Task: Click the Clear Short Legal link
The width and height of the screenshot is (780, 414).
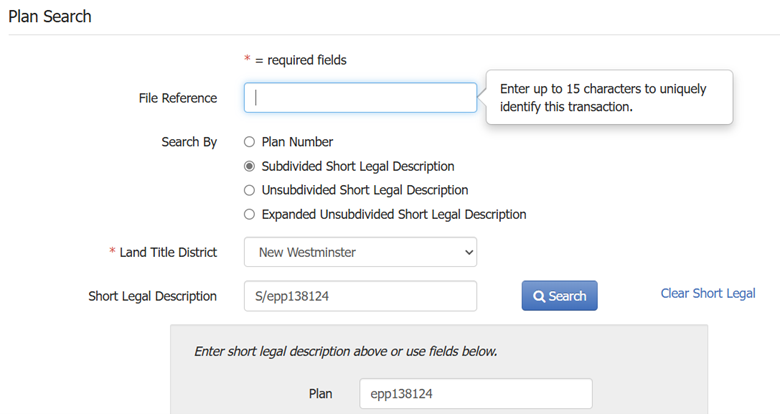Action: 708,294
